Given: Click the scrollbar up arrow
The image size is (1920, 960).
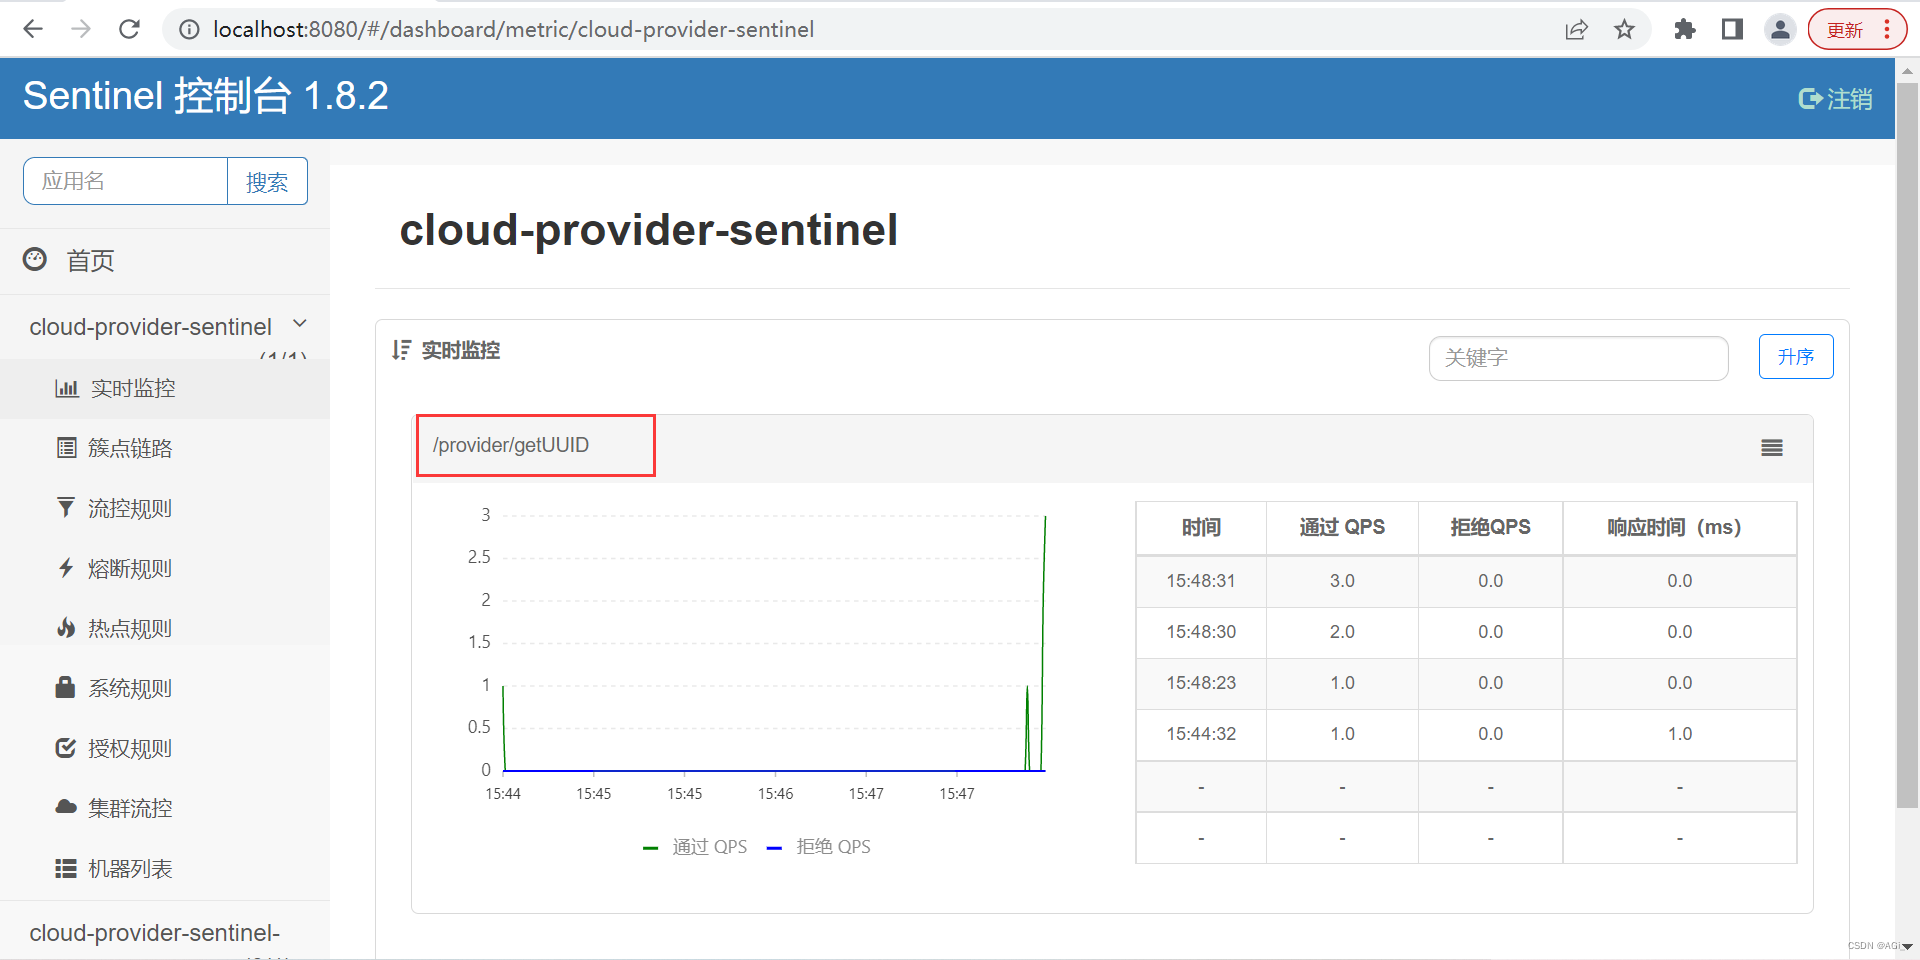Looking at the screenshot, I should (1907, 70).
